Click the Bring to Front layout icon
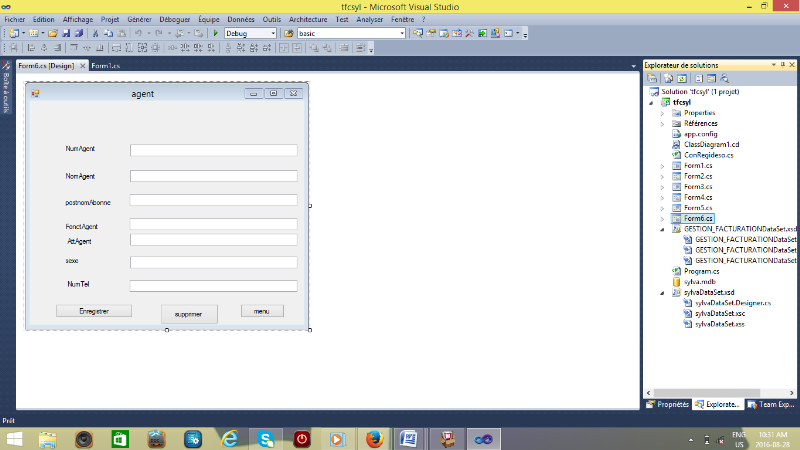This screenshot has width=800, height=450. [314, 48]
